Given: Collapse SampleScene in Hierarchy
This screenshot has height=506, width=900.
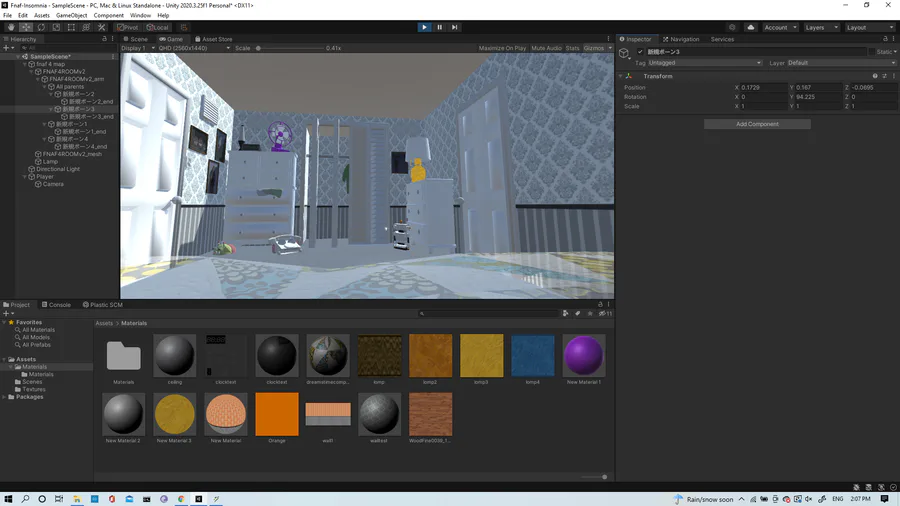Looking at the screenshot, I should point(18,57).
